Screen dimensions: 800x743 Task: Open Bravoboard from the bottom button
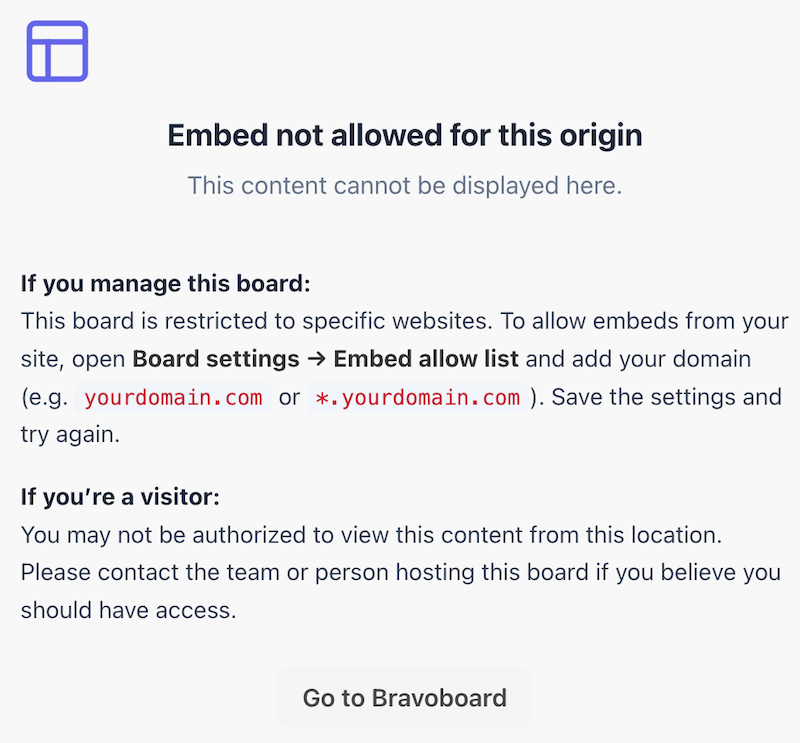tap(404, 697)
